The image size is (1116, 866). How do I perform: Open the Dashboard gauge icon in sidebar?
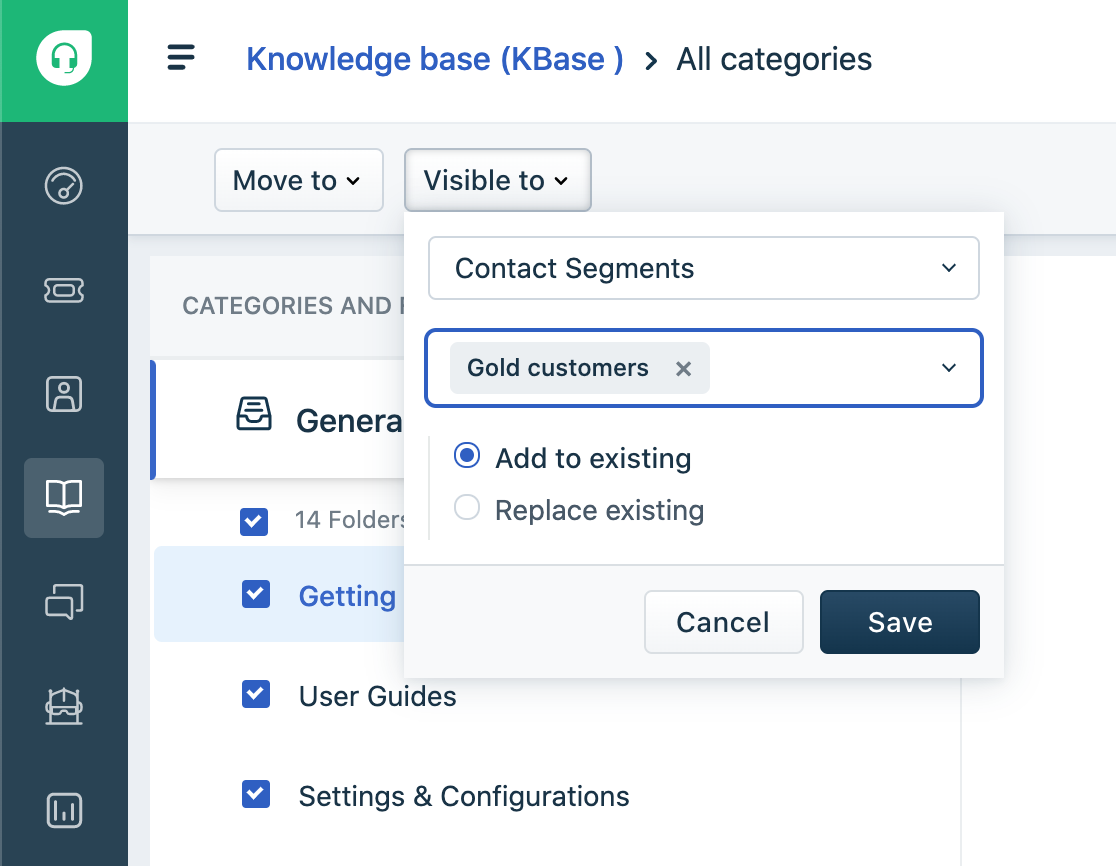[x=64, y=186]
